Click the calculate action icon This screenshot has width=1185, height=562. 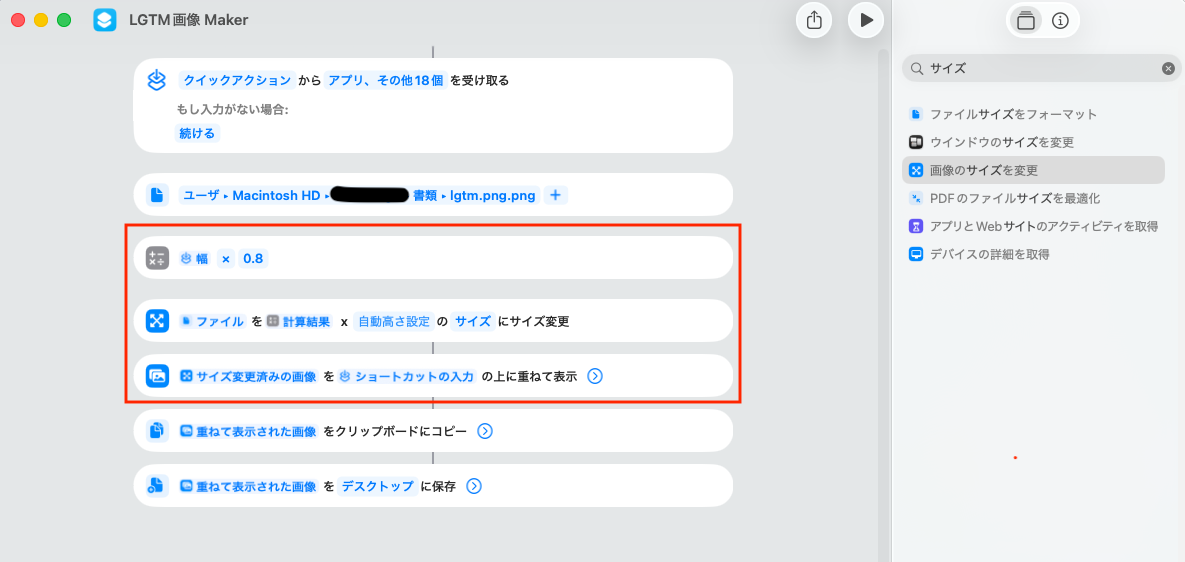coord(156,258)
